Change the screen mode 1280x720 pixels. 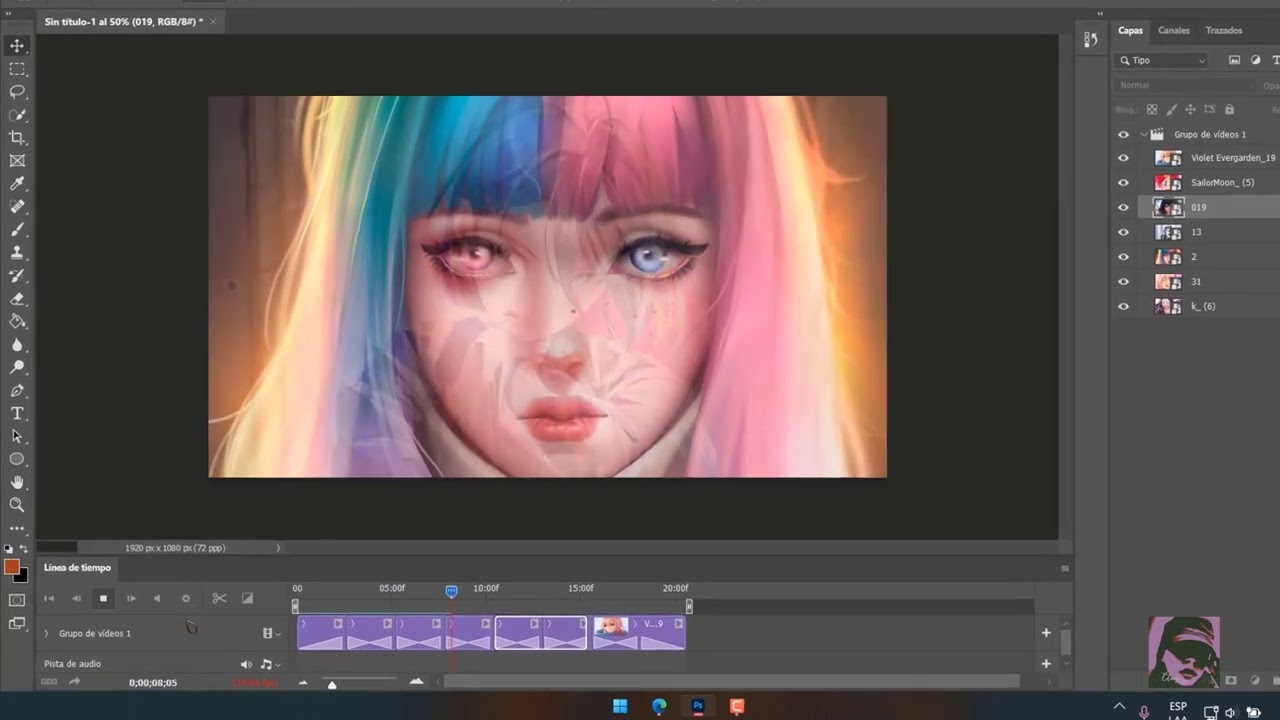(x=17, y=623)
